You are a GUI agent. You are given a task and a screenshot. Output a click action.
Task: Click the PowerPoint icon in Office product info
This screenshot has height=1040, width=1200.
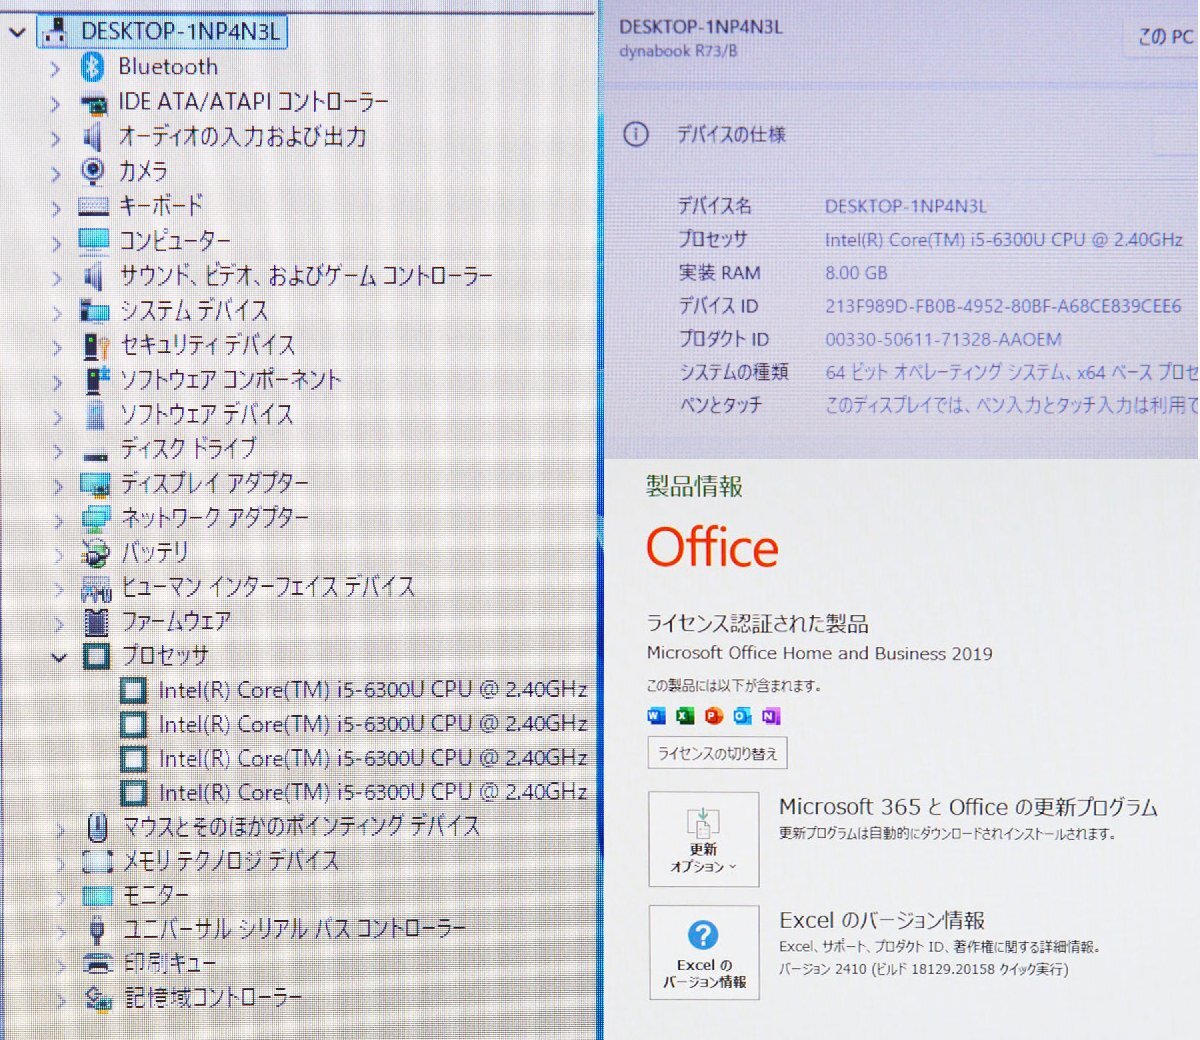tap(713, 716)
